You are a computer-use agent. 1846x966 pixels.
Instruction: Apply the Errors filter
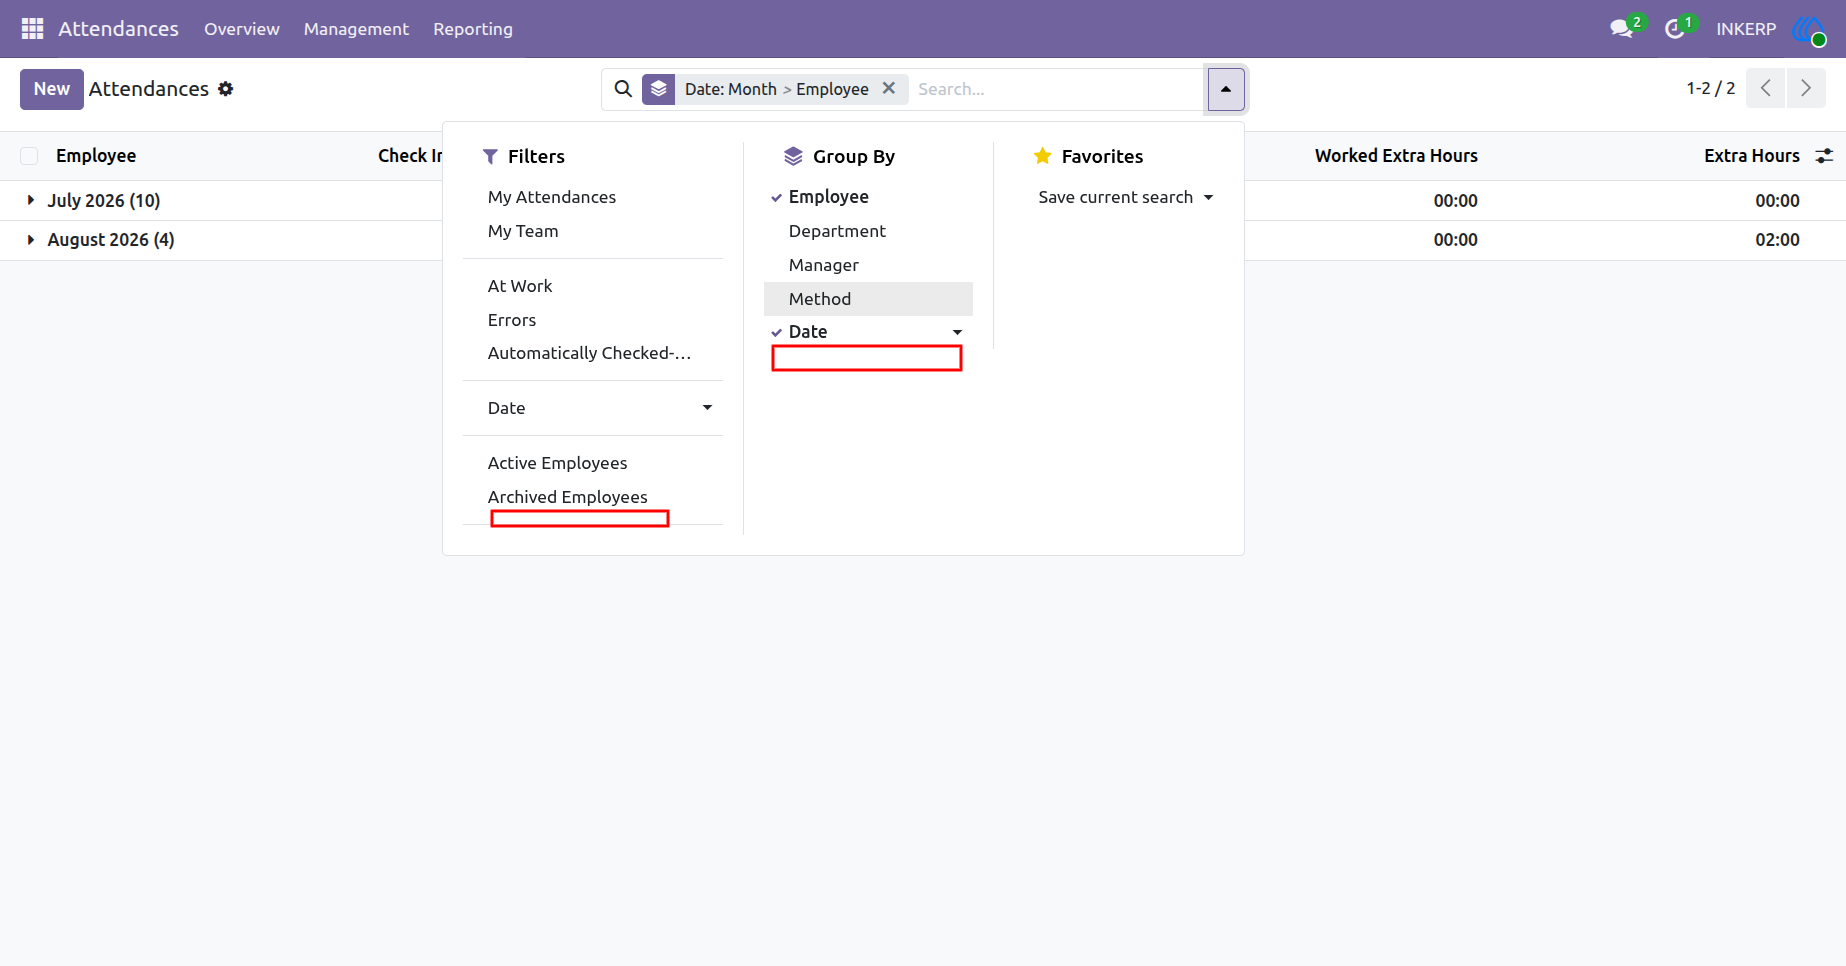[593, 320]
